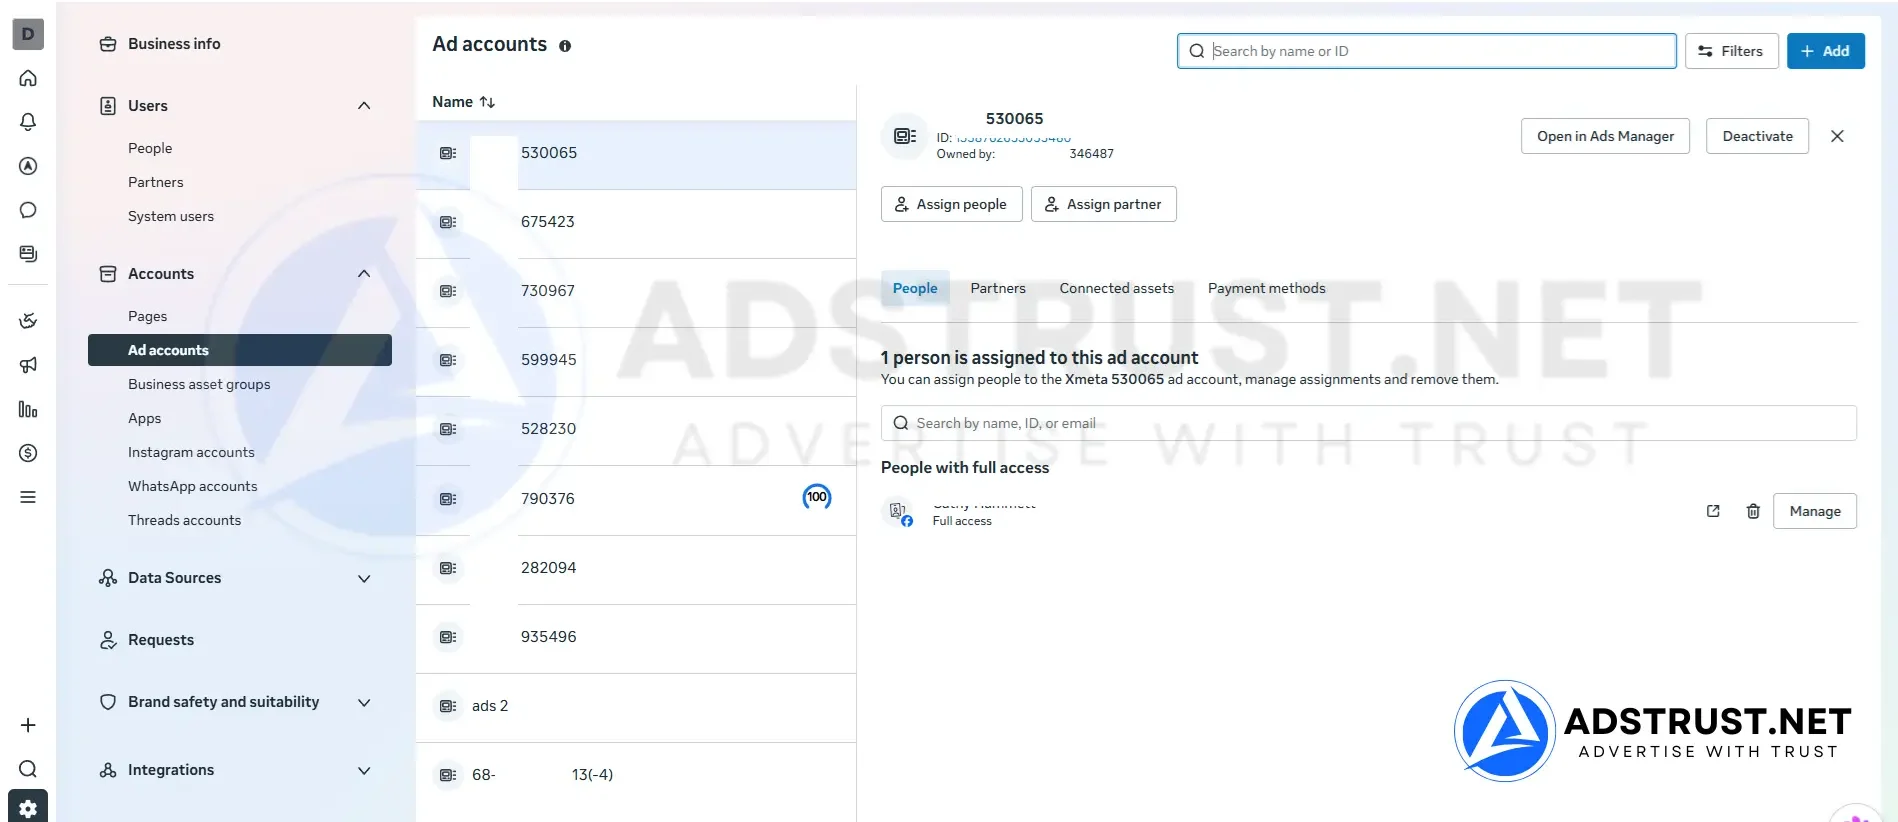Select the ads 2 account row
This screenshot has height=822, width=1898.
(x=636, y=706)
